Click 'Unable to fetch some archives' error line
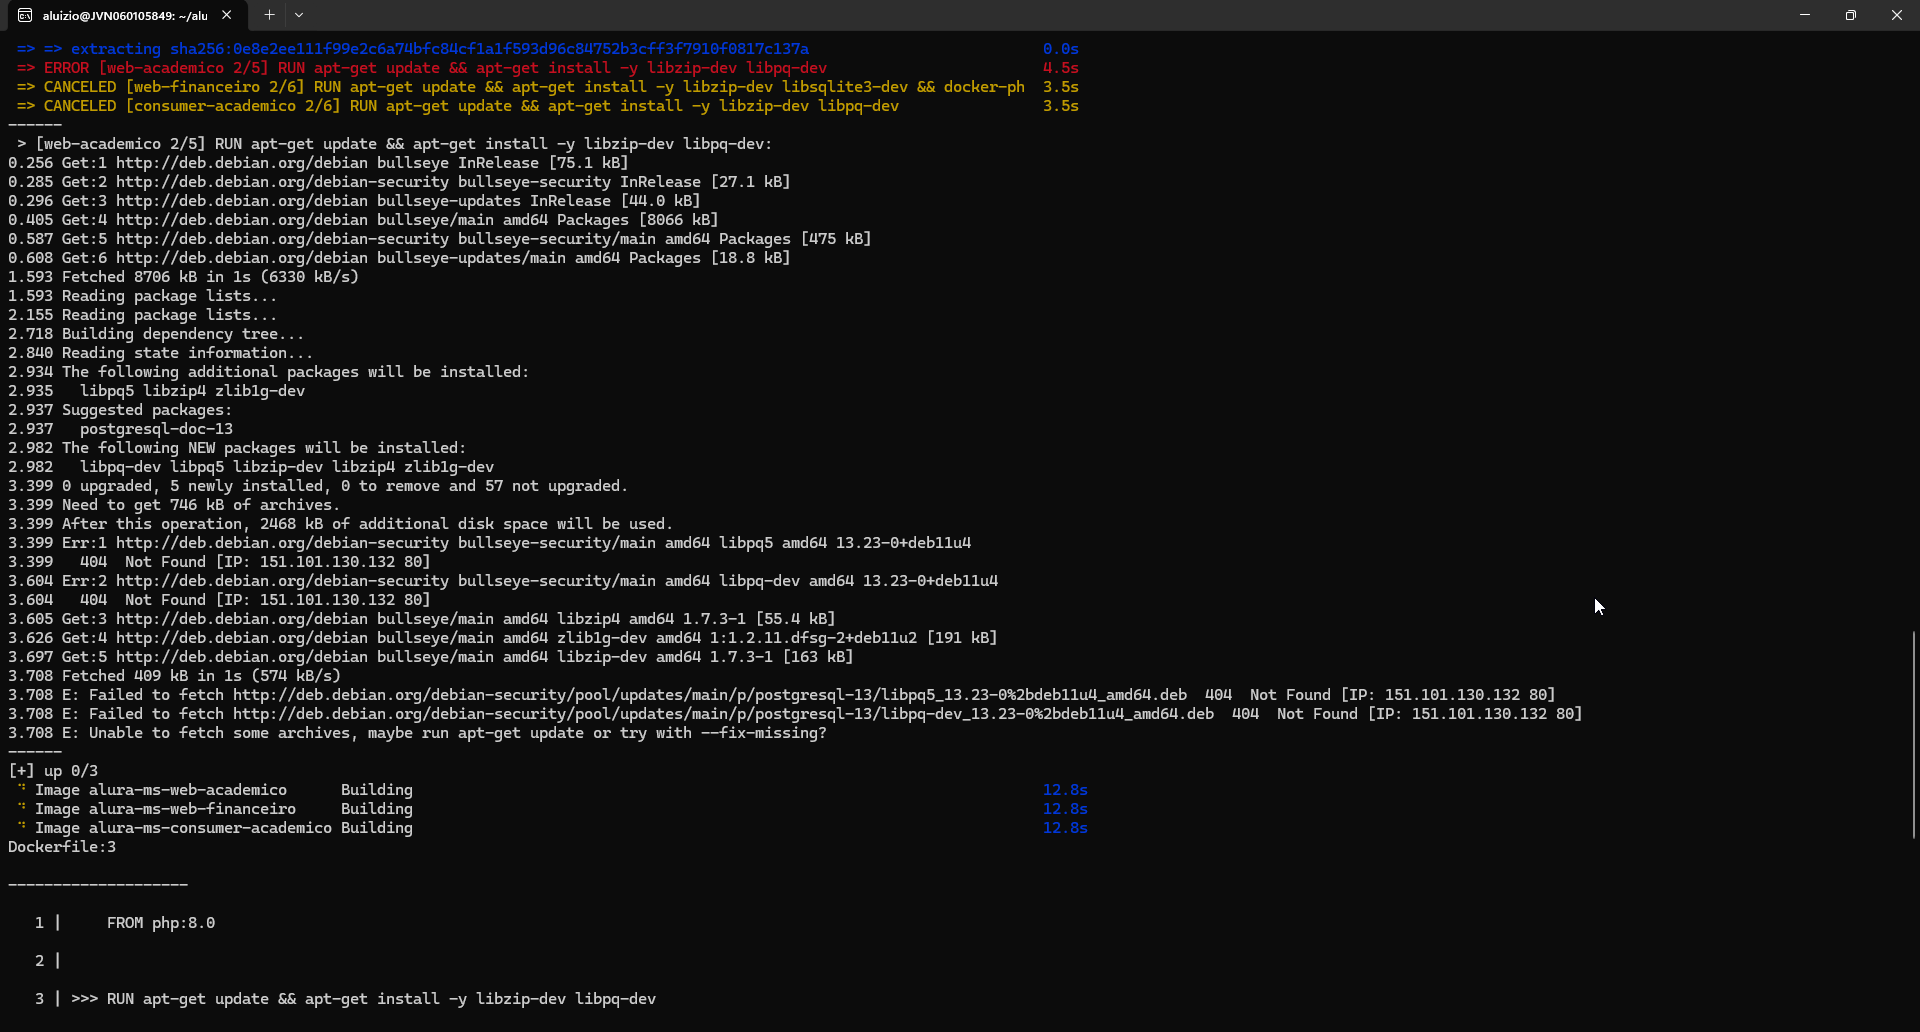Image resolution: width=1920 pixels, height=1032 pixels. click(417, 733)
